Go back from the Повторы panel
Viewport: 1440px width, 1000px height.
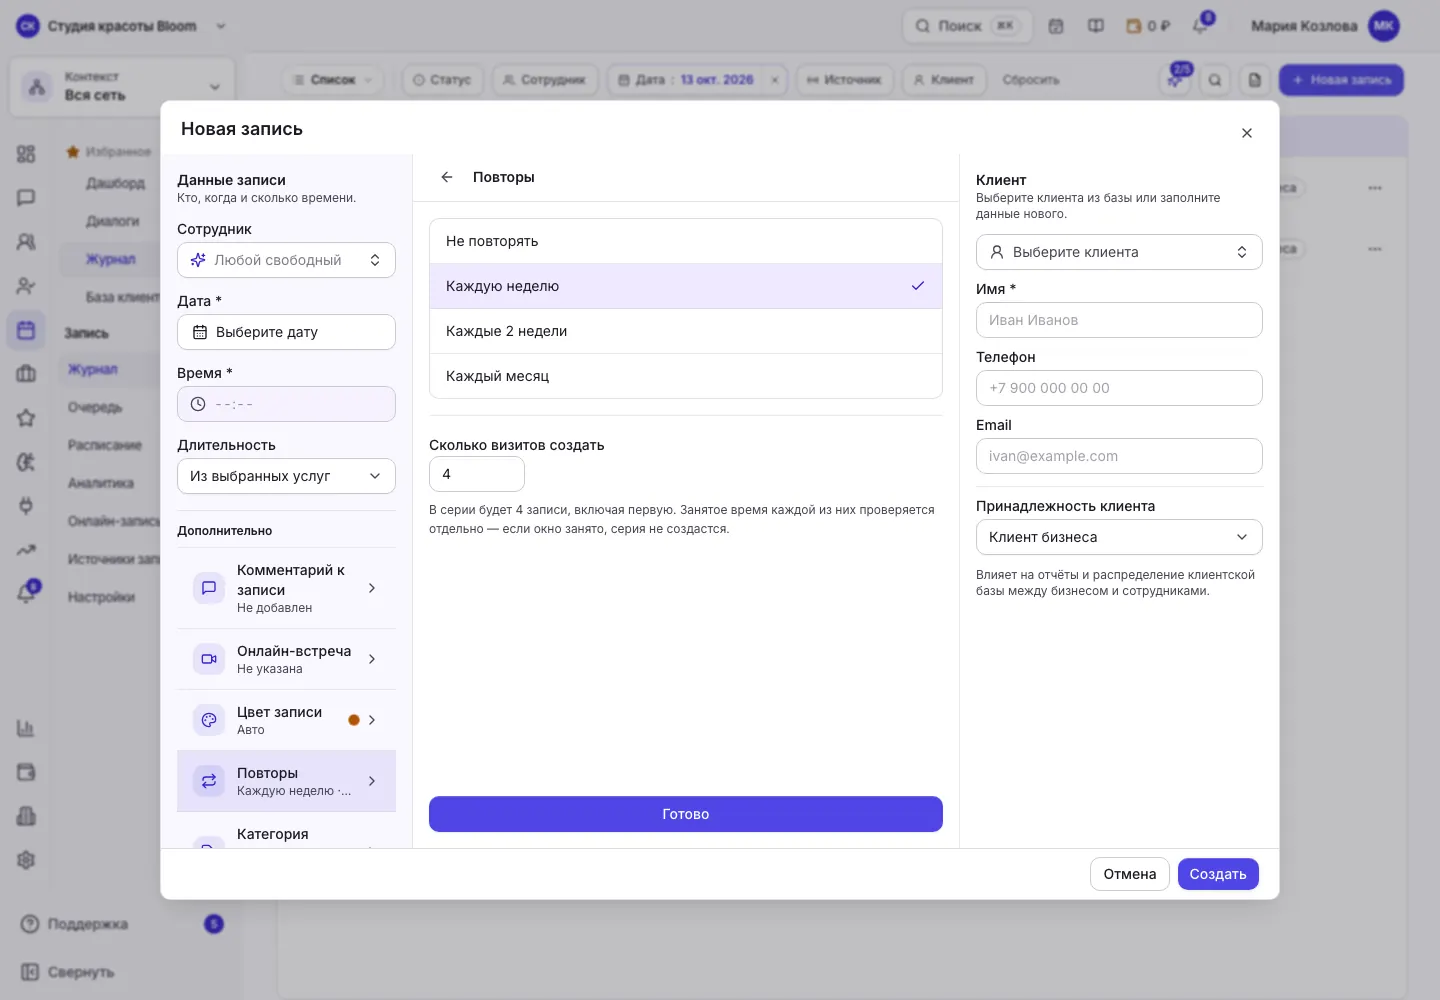coord(447,177)
